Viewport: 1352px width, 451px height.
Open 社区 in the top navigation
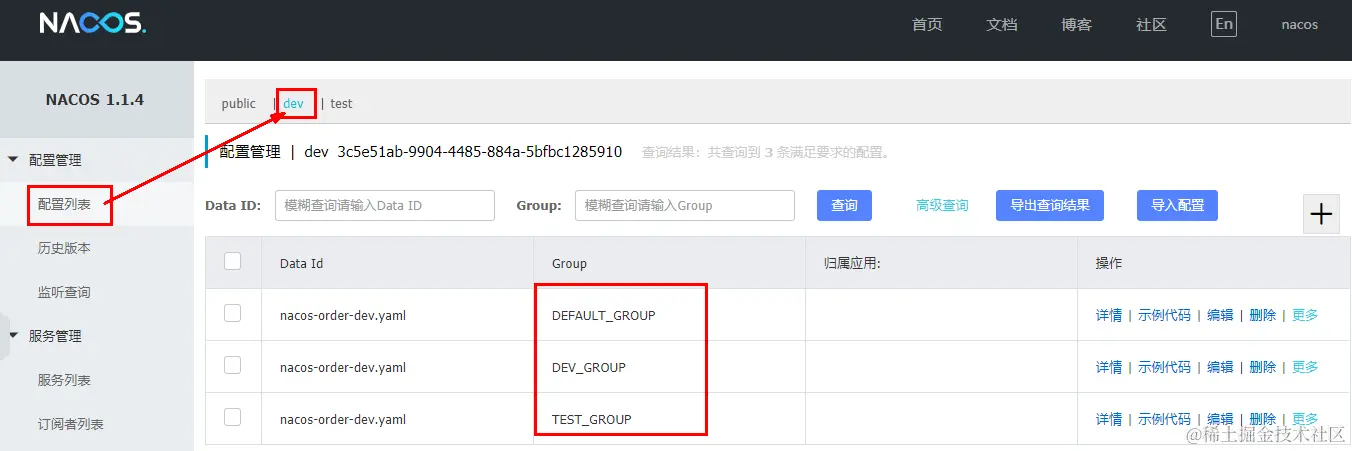pyautogui.click(x=1152, y=25)
